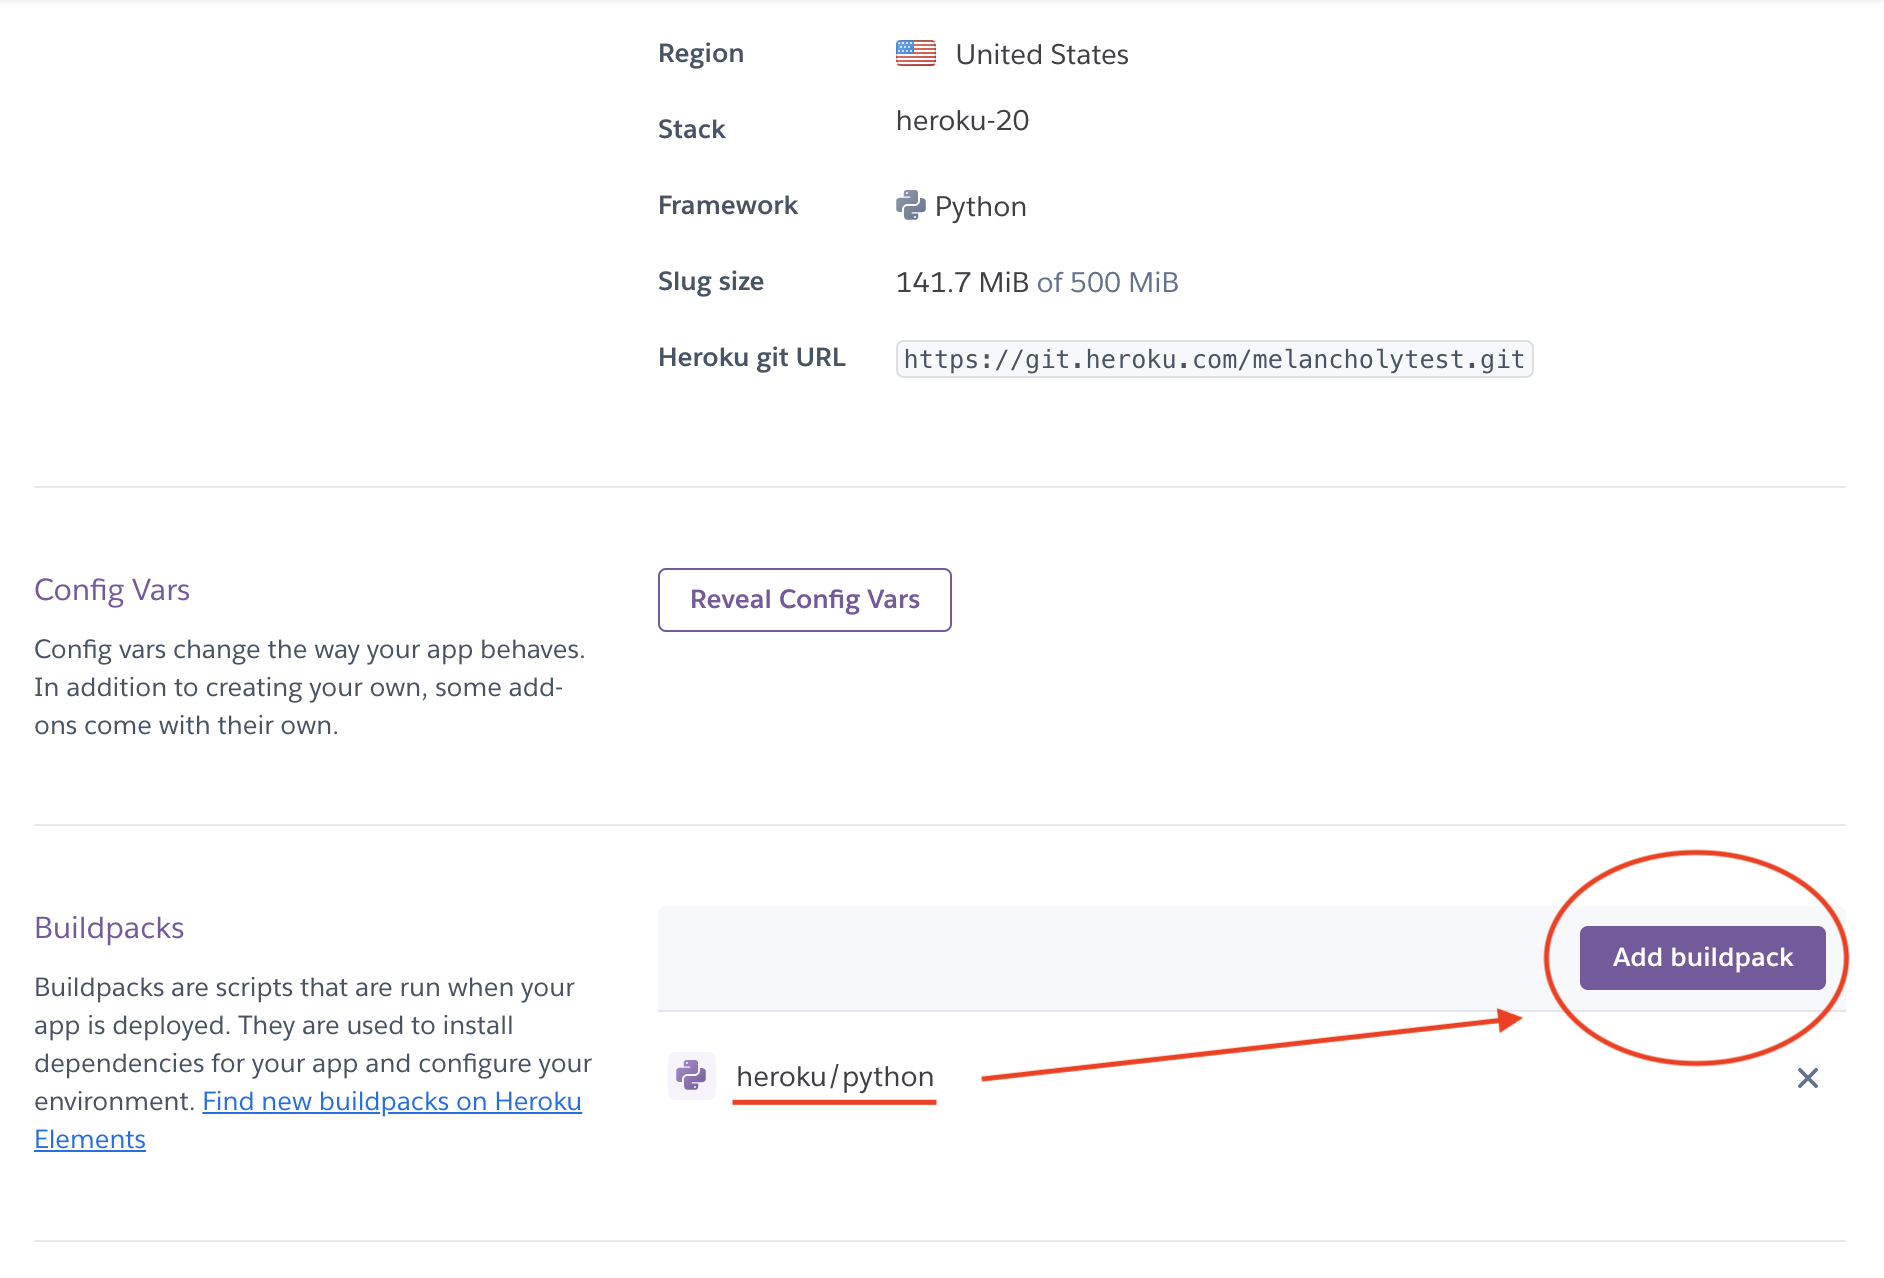This screenshot has width=1884, height=1278.
Task: Click the Region label
Action: (x=701, y=54)
